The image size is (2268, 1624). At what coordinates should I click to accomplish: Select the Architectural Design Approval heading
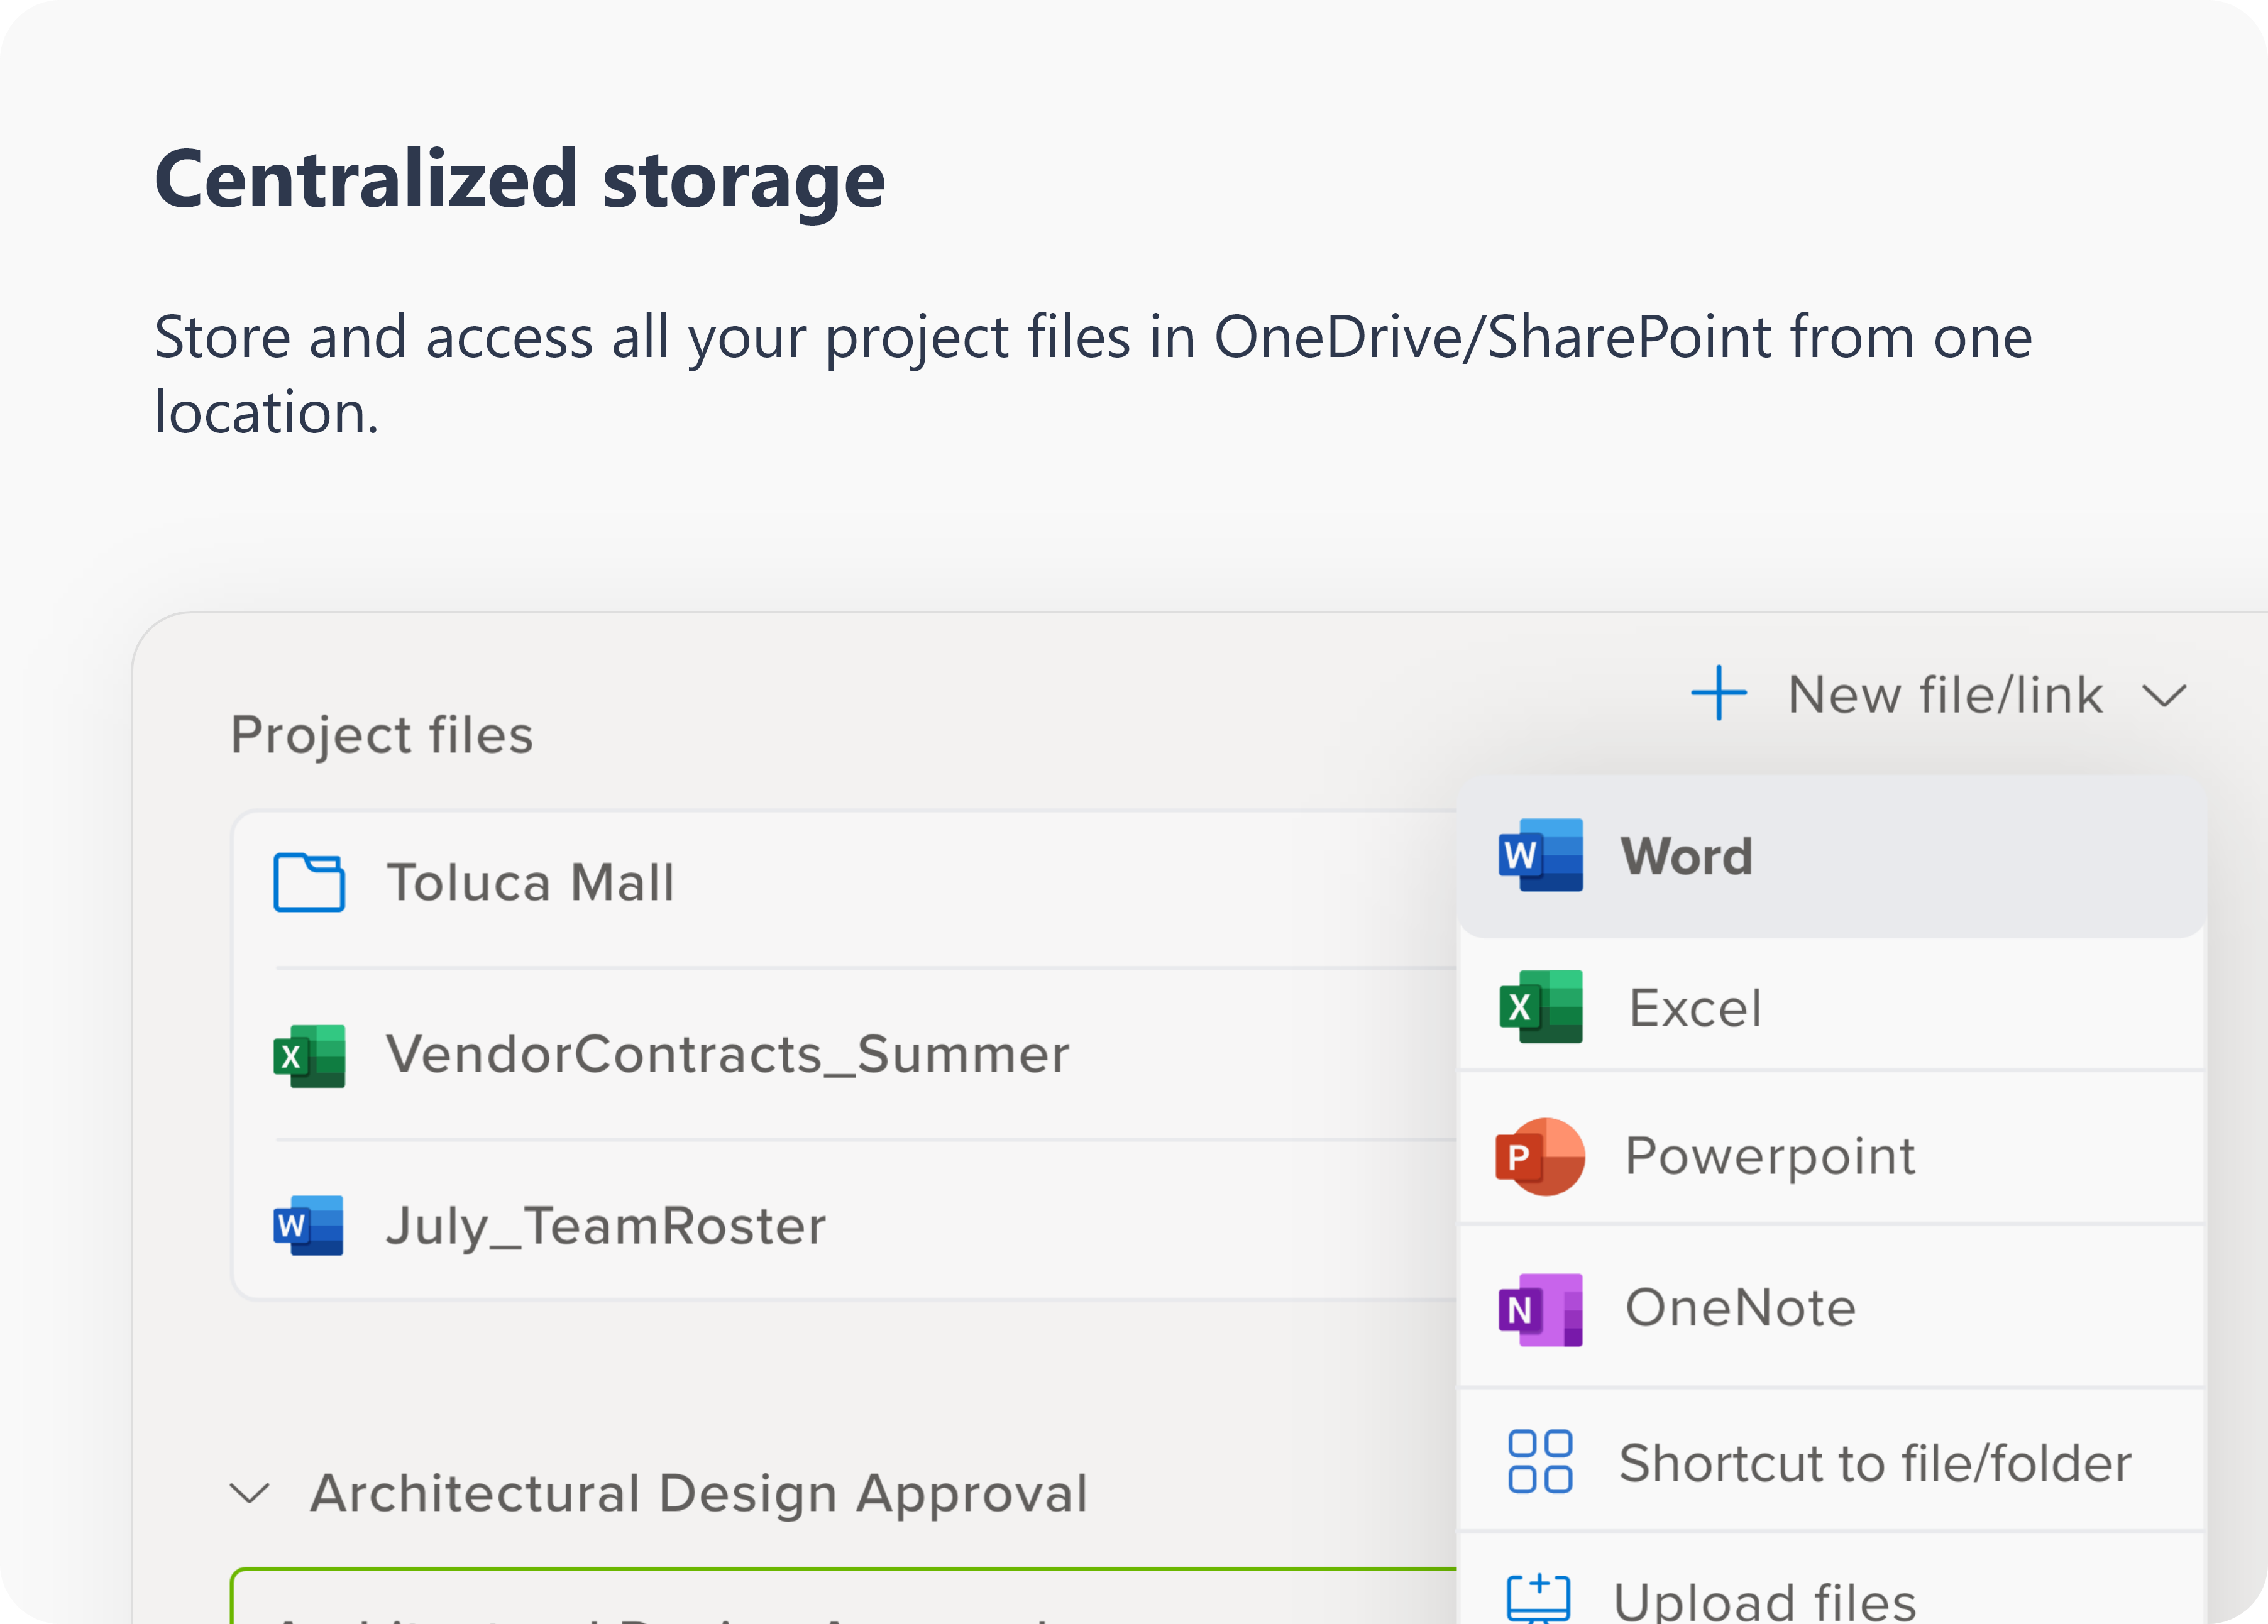[698, 1494]
